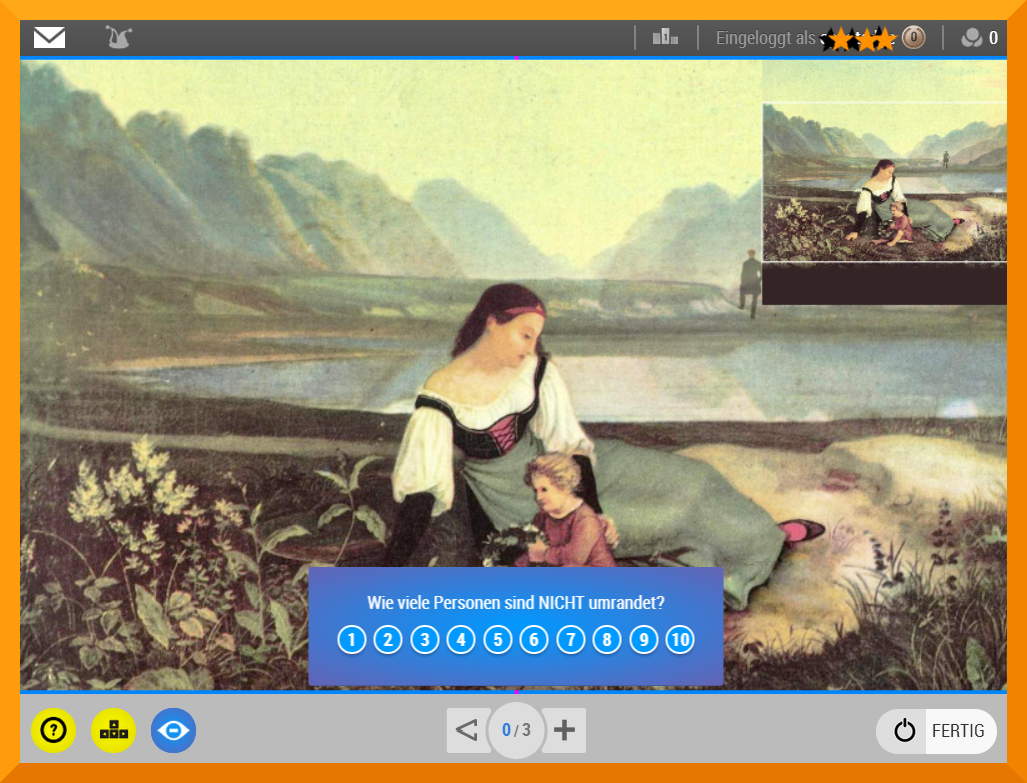Select answer 8
The width and height of the screenshot is (1027, 783).
point(607,640)
